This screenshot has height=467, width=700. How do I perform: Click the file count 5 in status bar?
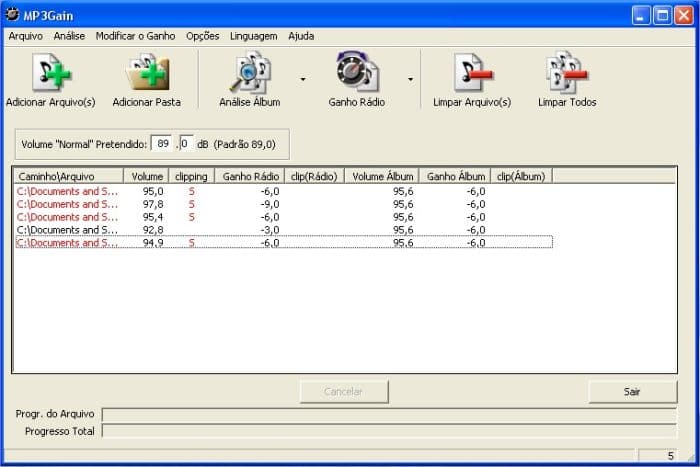pyautogui.click(x=671, y=456)
